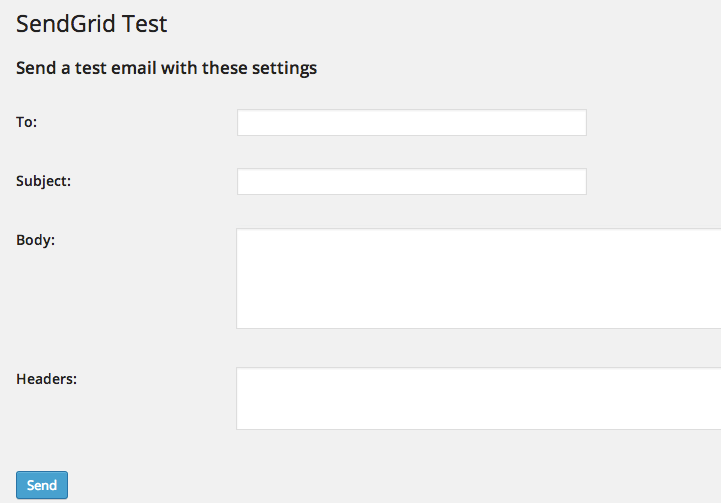Focus the message body textarea
The width and height of the screenshot is (721, 503).
[x=478, y=278]
